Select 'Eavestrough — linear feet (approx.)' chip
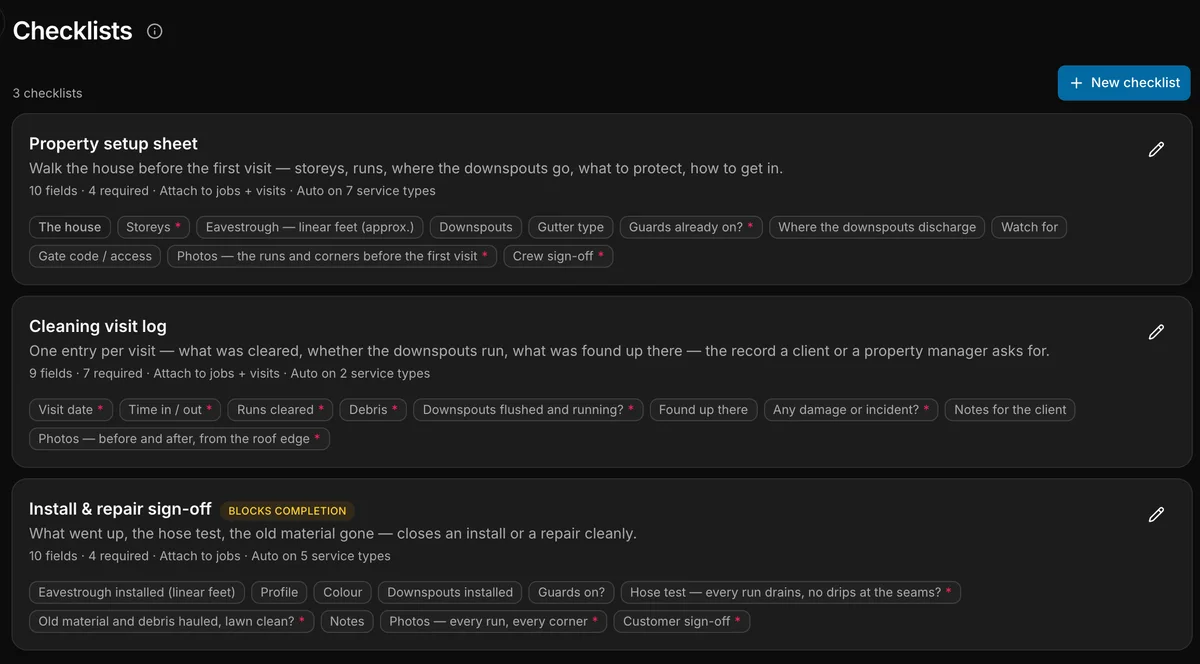The height and width of the screenshot is (664, 1200). pos(310,227)
